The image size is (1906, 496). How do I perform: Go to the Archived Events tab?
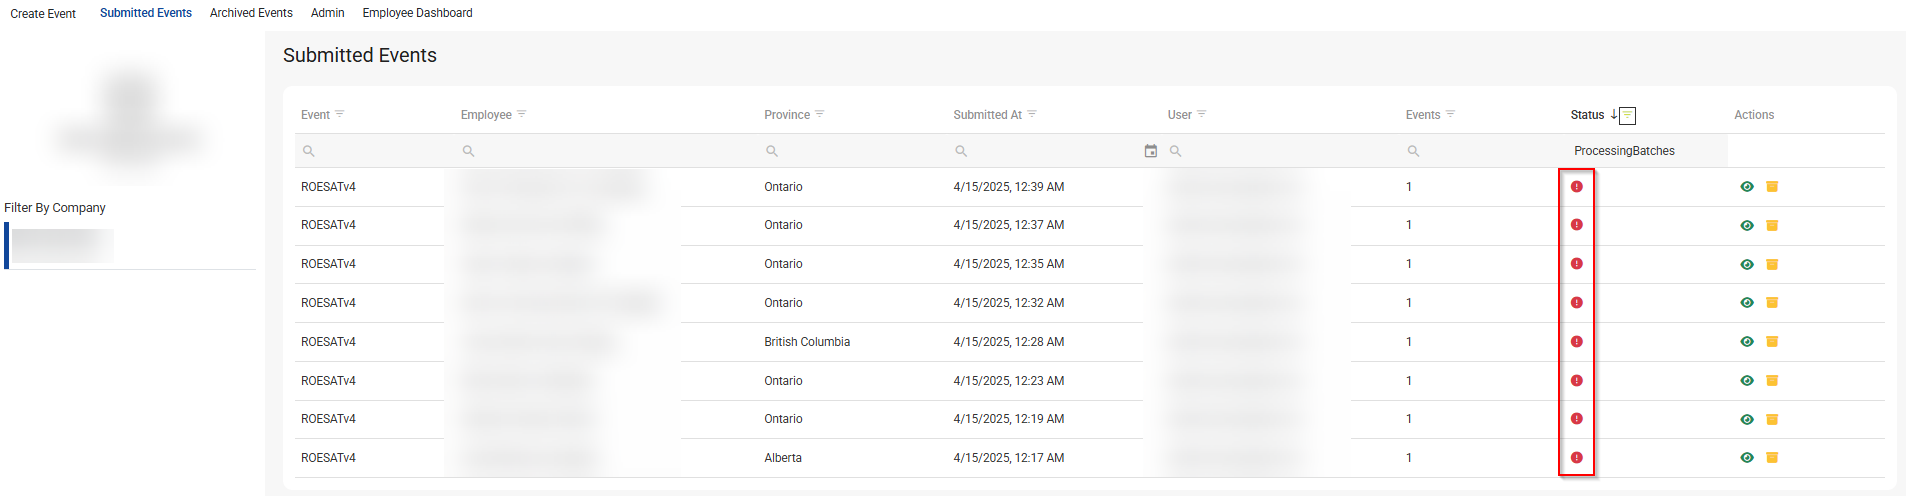tap(251, 13)
